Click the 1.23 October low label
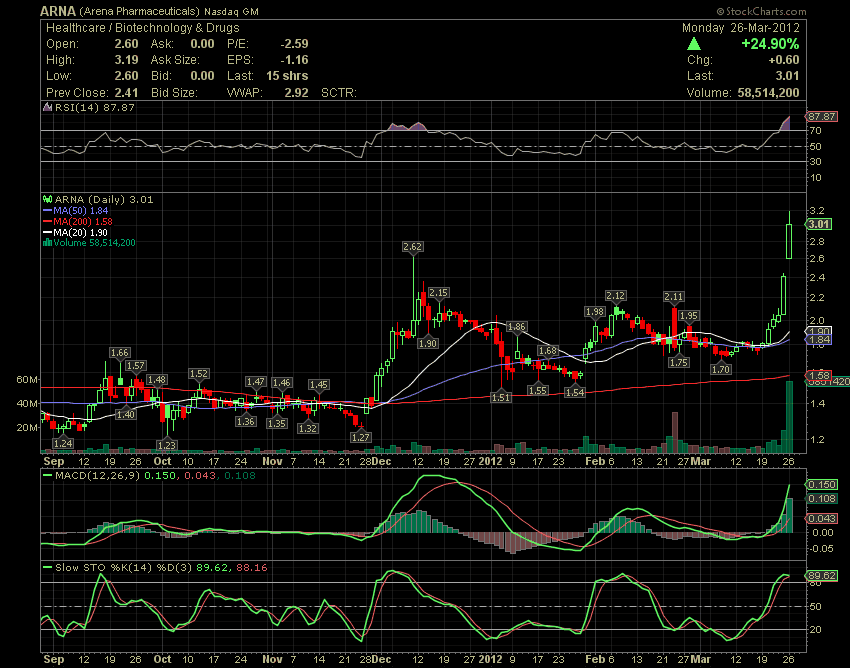Image resolution: width=850 pixels, height=668 pixels. 167,445
